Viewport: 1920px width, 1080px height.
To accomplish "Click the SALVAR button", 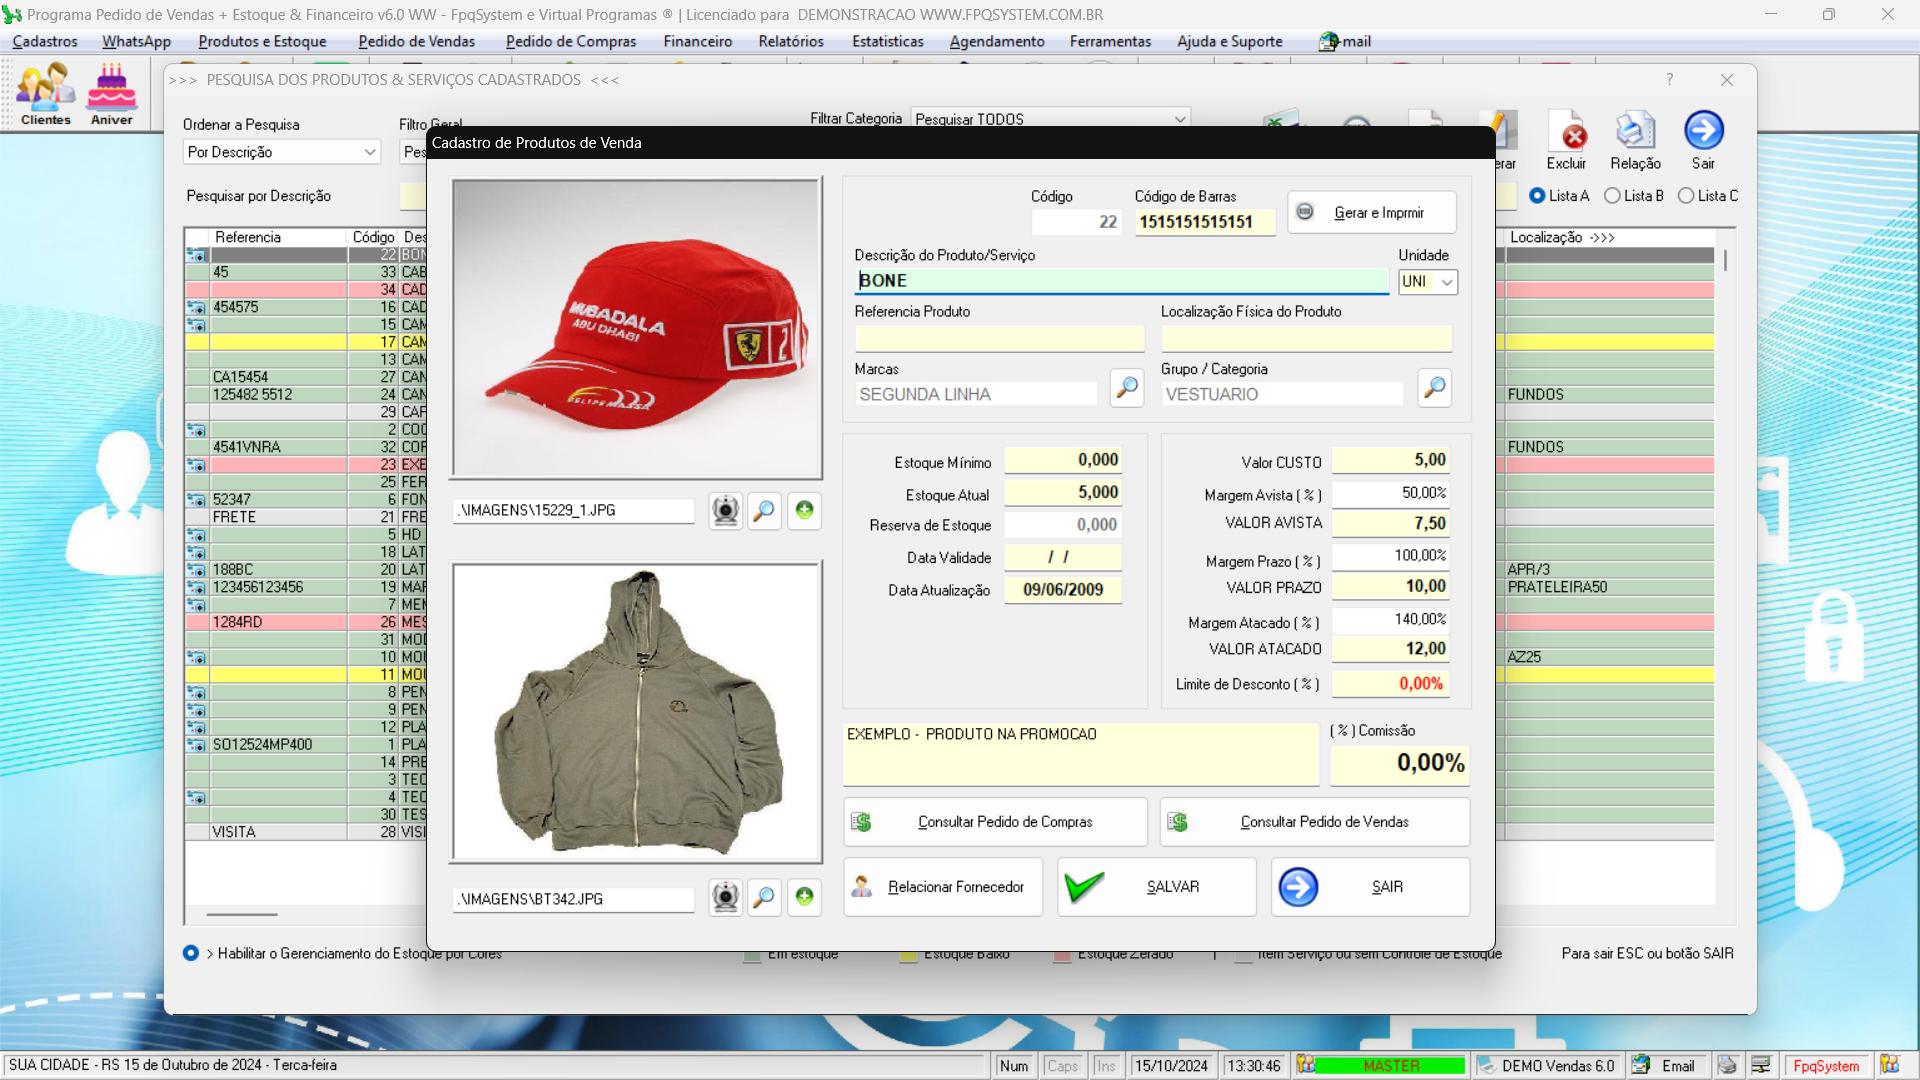I will point(1156,887).
